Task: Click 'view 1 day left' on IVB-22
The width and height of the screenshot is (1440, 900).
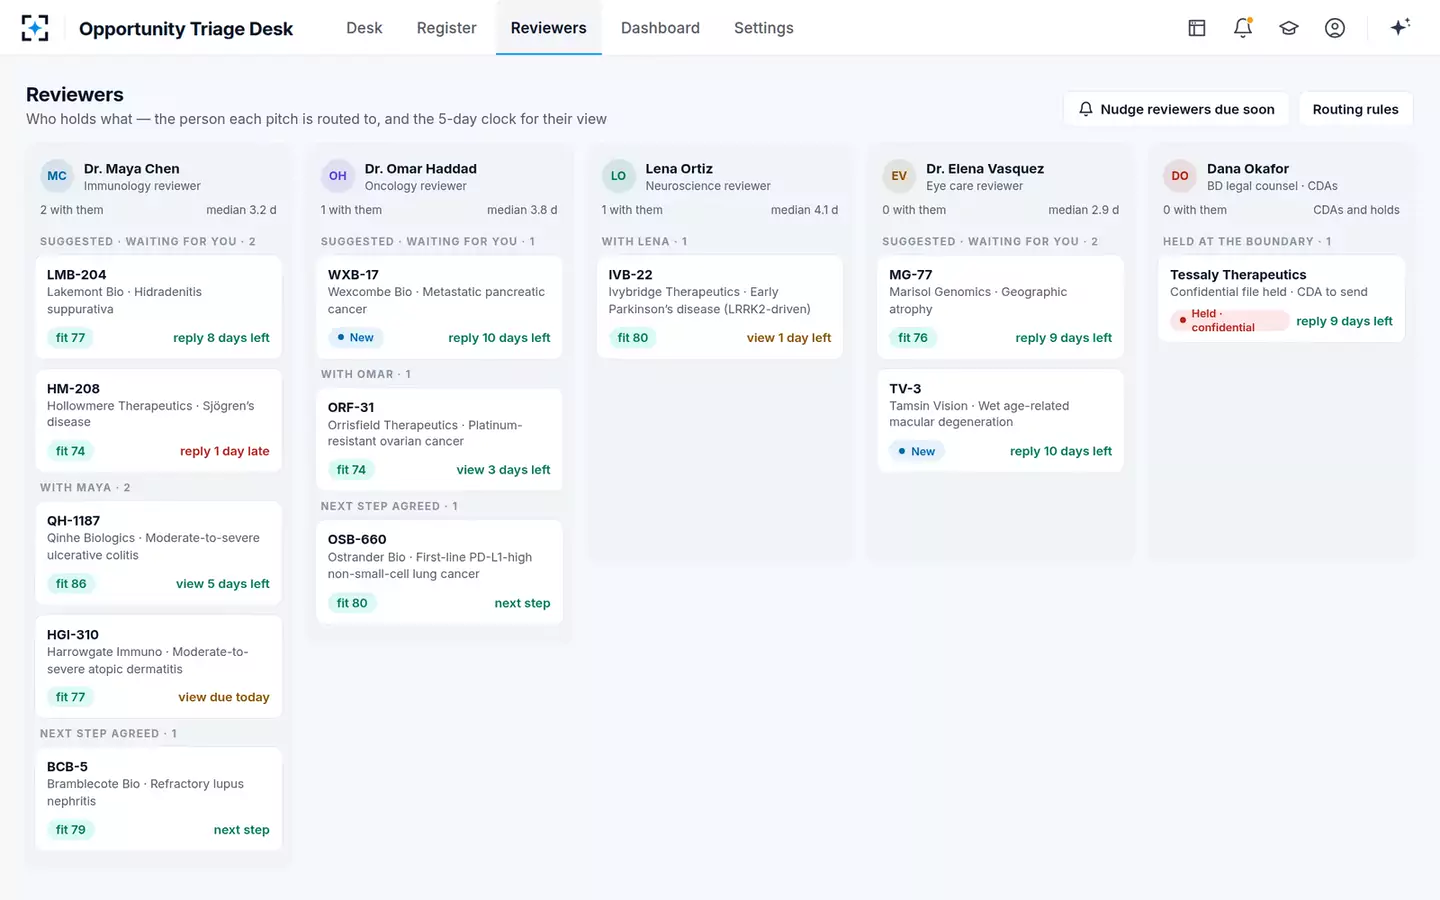Action: 789,338
